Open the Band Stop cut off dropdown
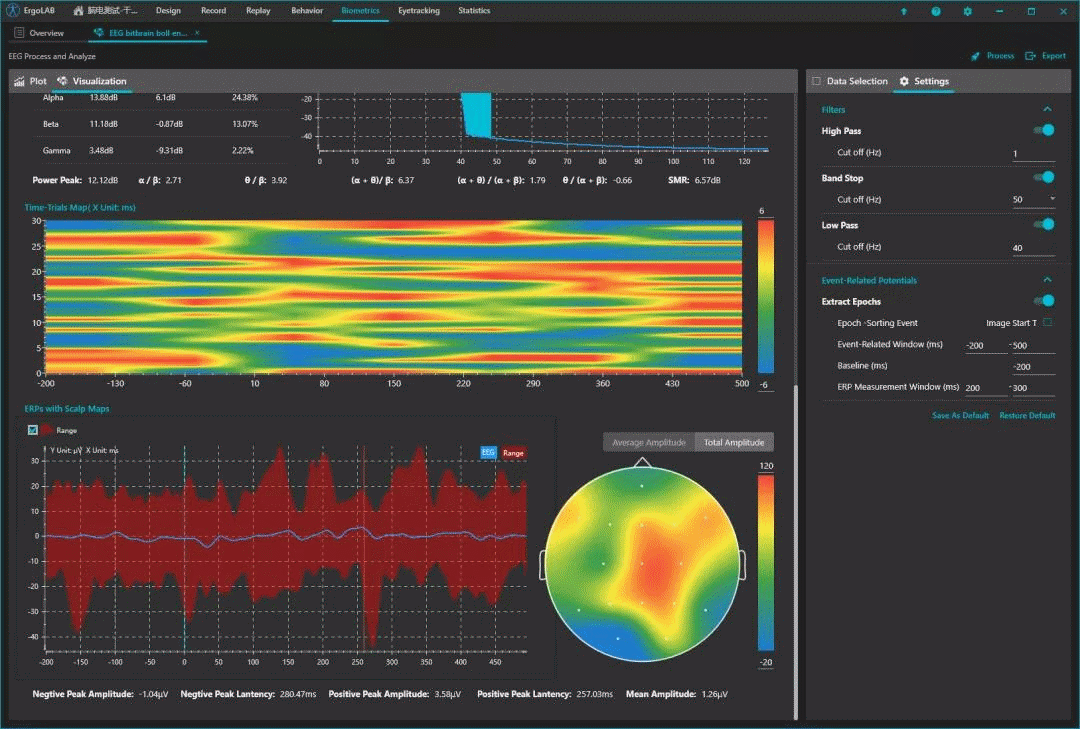Screen dimensions: 1080x729 click(x=1051, y=199)
